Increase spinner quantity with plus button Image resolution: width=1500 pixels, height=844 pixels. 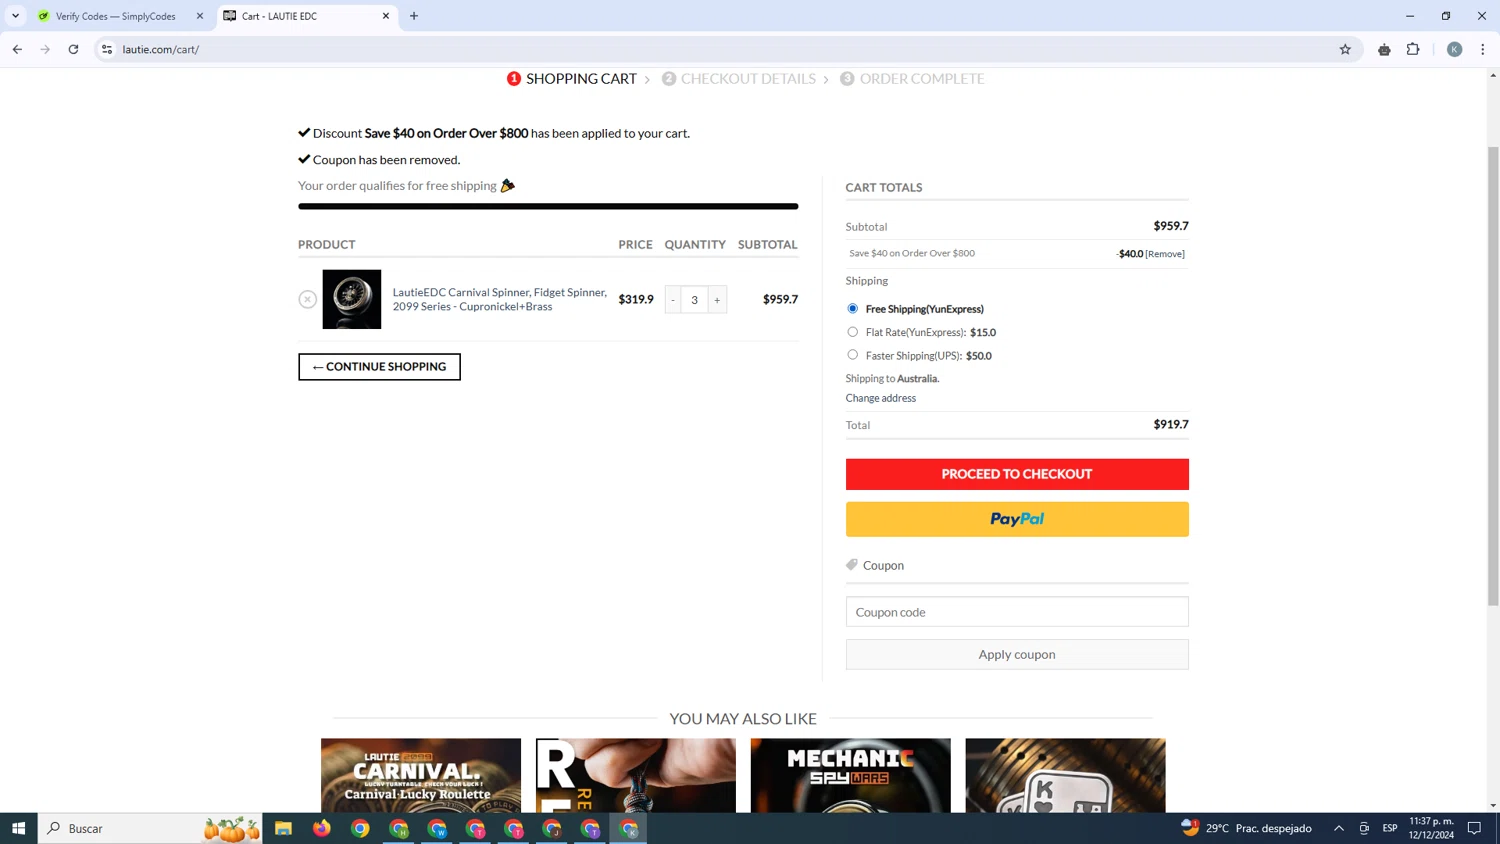[x=717, y=300]
